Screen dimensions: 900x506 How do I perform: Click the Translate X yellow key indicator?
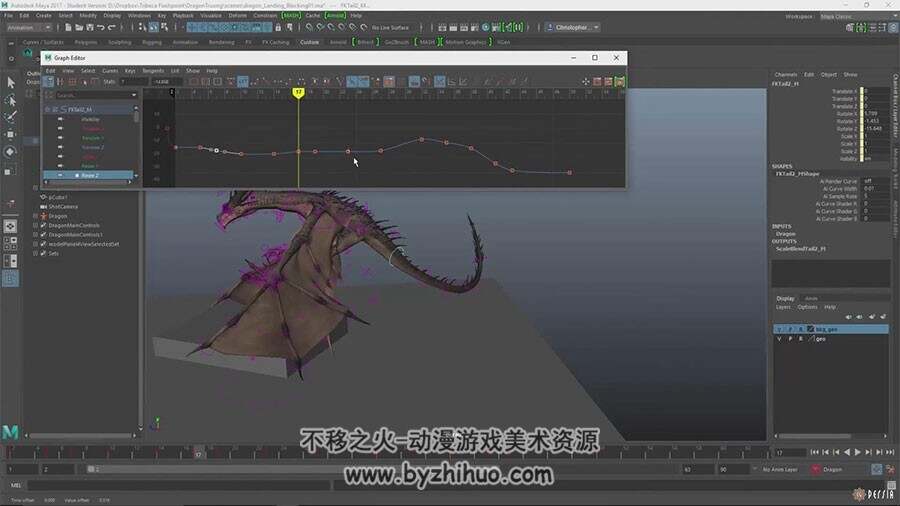click(862, 91)
